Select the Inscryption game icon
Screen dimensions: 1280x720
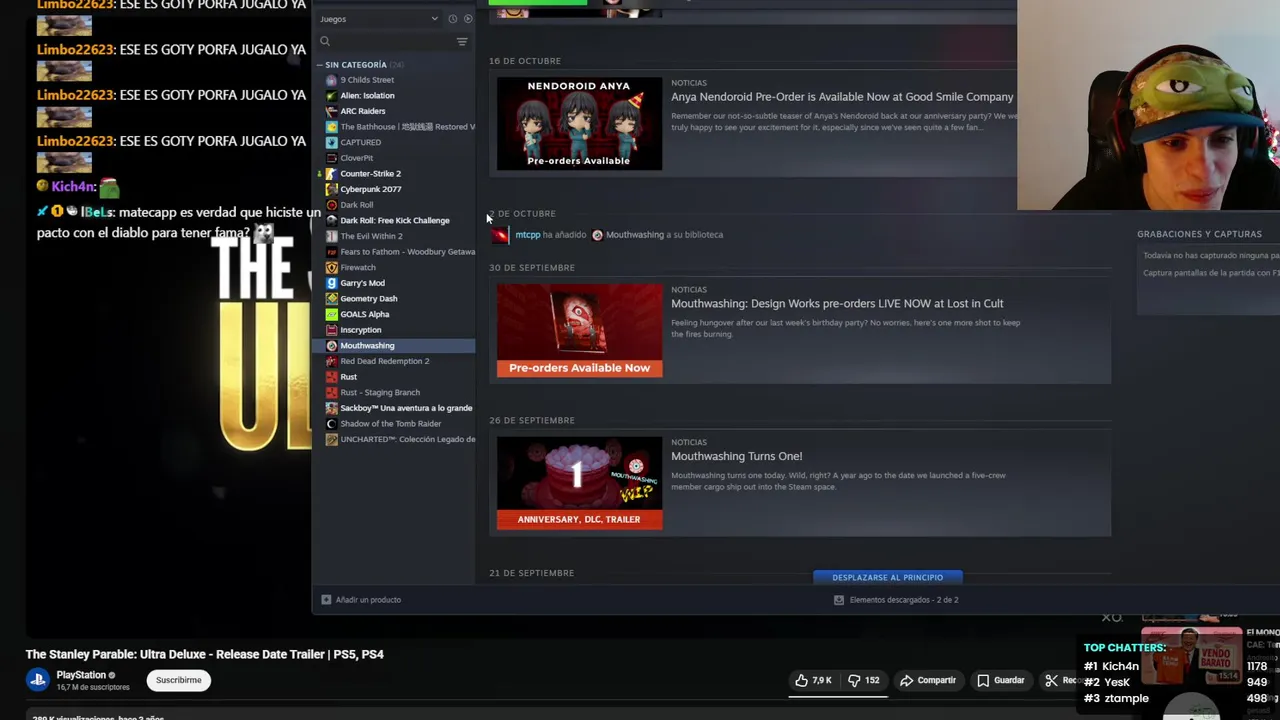click(x=332, y=330)
